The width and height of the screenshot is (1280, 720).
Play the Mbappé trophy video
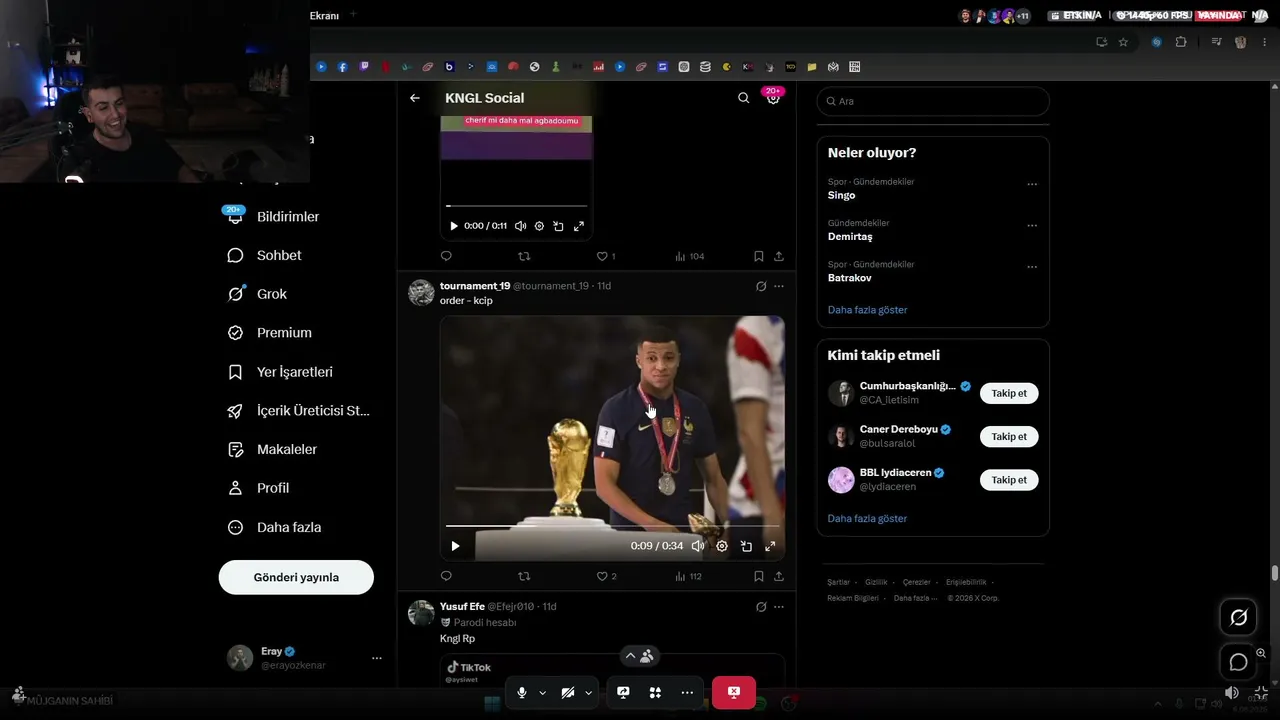click(455, 546)
